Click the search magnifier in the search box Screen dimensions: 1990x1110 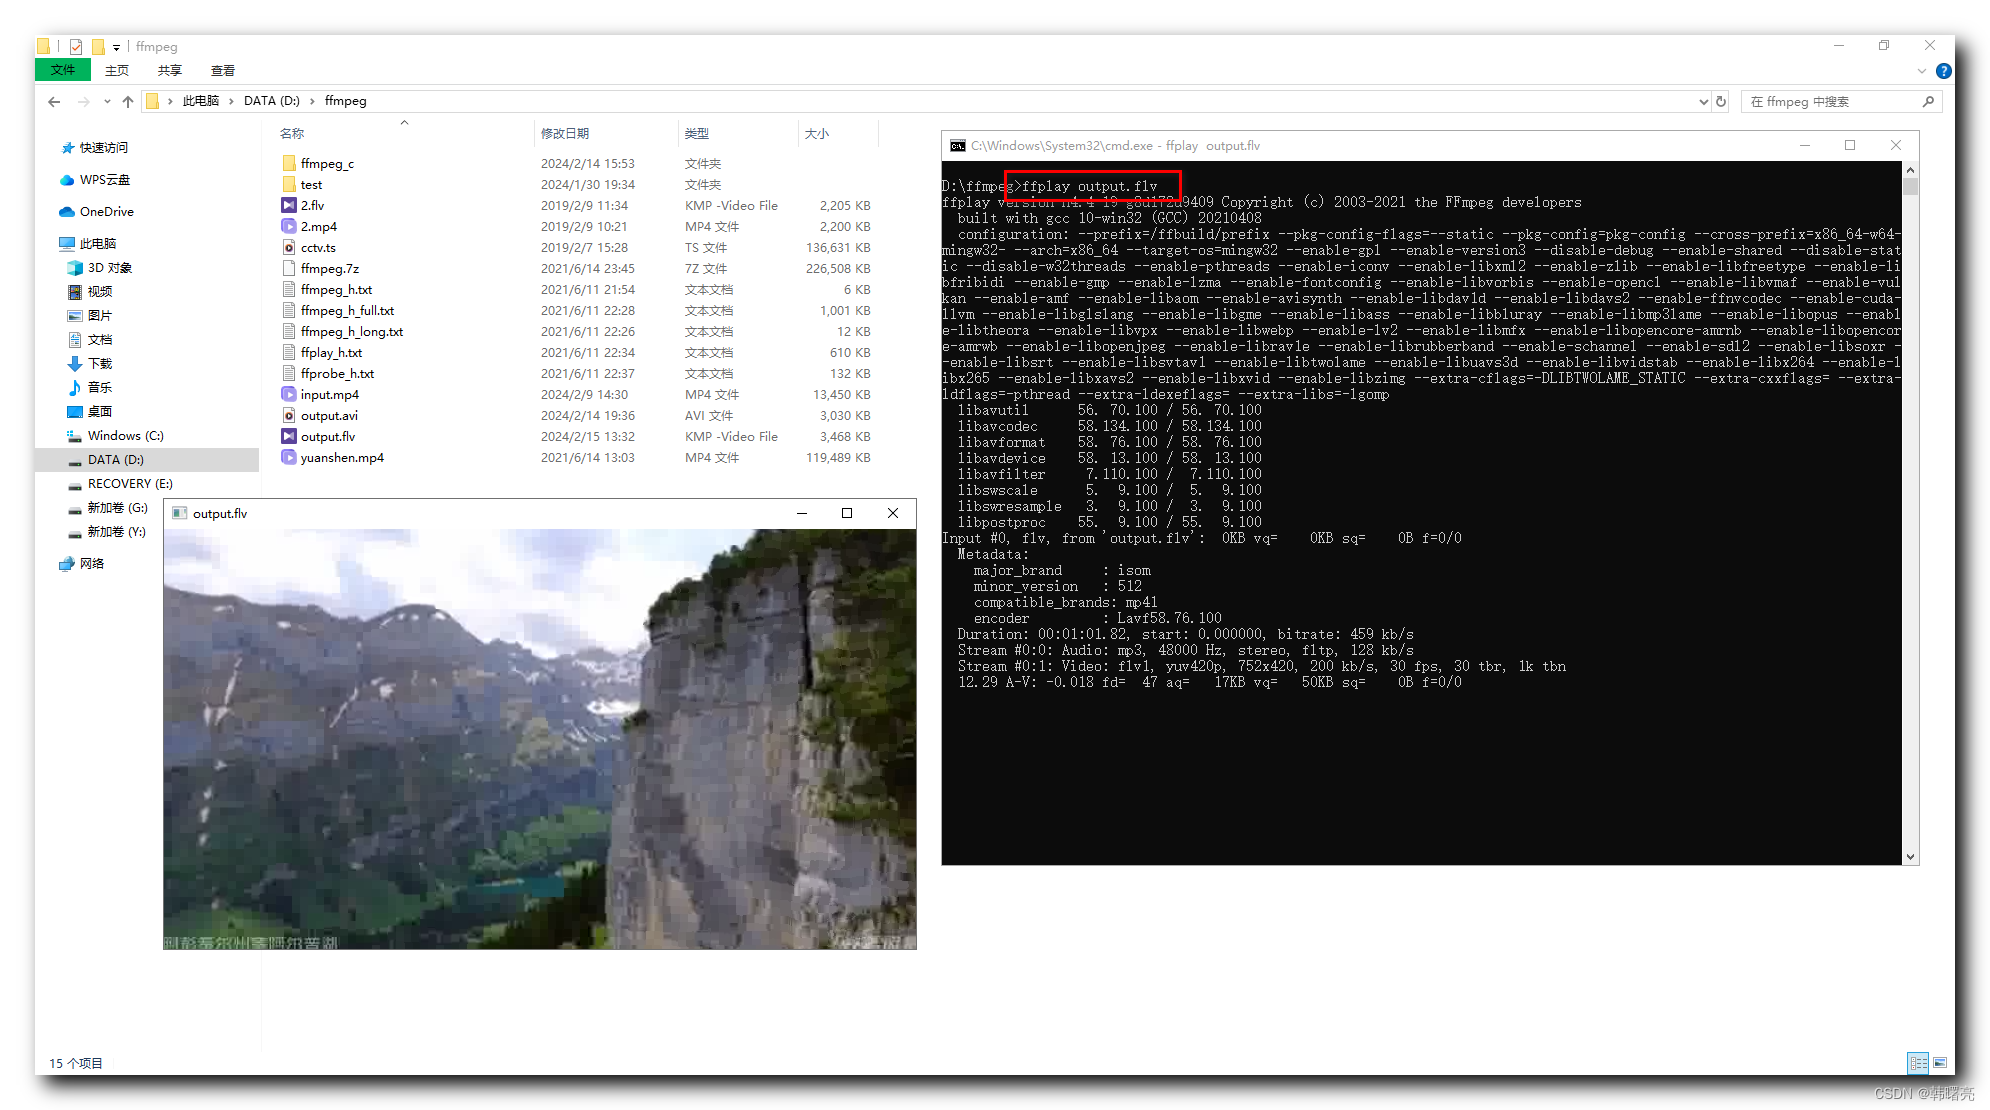pos(1929,101)
